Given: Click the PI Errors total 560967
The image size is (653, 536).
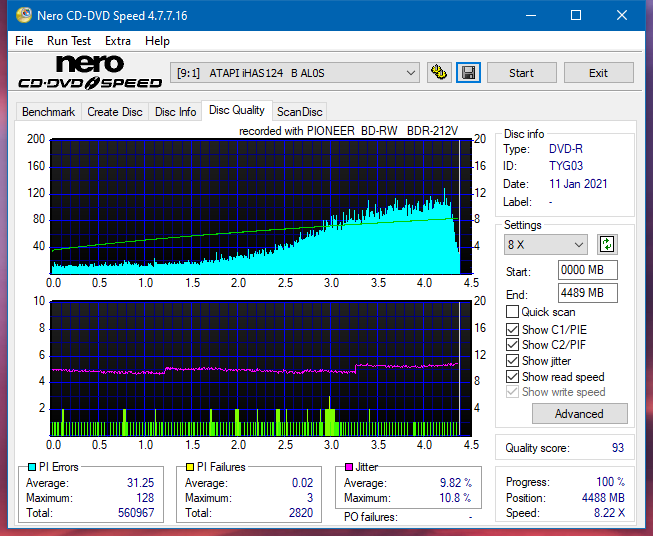Looking at the screenshot, I should pos(136,513).
